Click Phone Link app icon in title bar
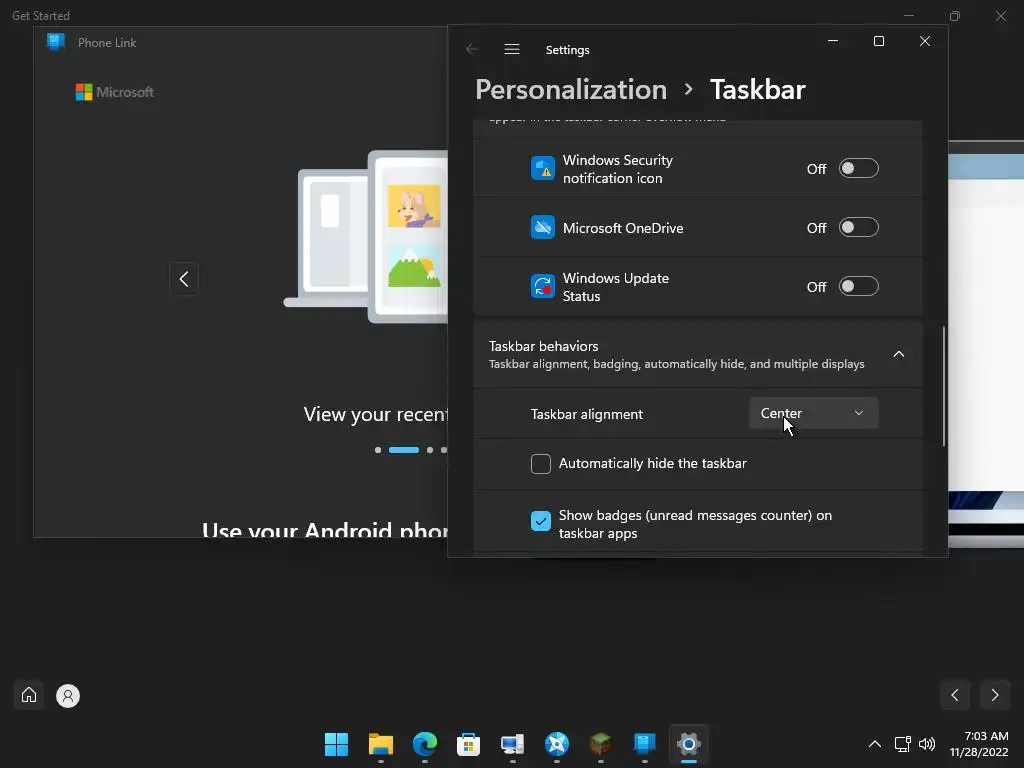 point(56,42)
